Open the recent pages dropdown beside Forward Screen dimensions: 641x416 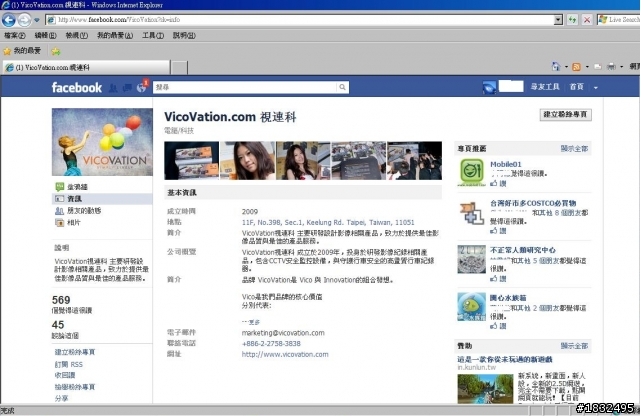(36, 20)
